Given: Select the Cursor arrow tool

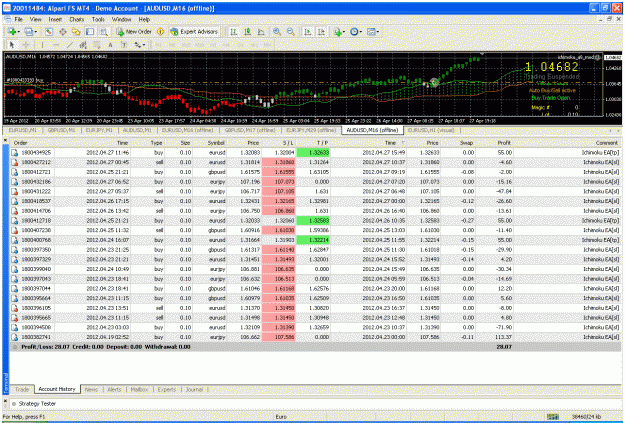Looking at the screenshot, I should [12, 45].
